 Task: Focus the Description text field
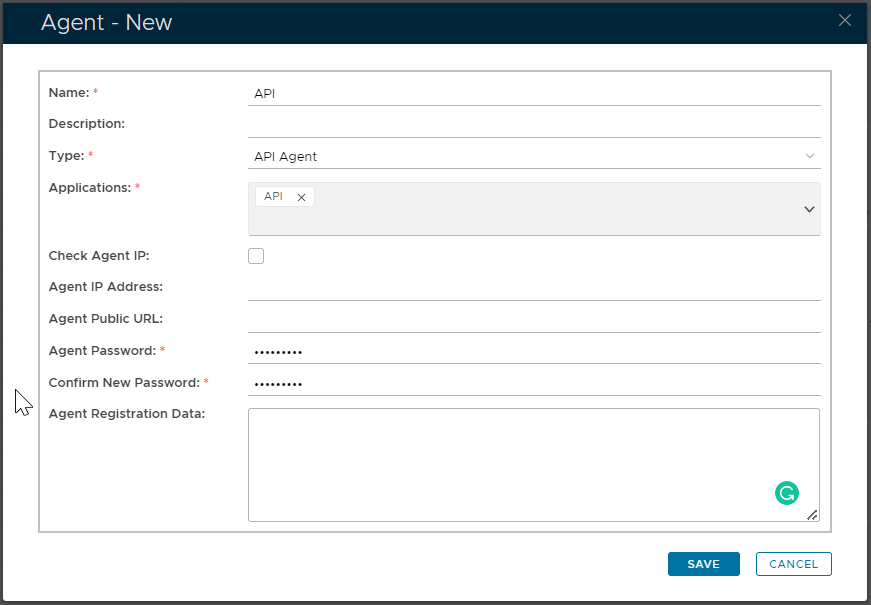tap(533, 124)
